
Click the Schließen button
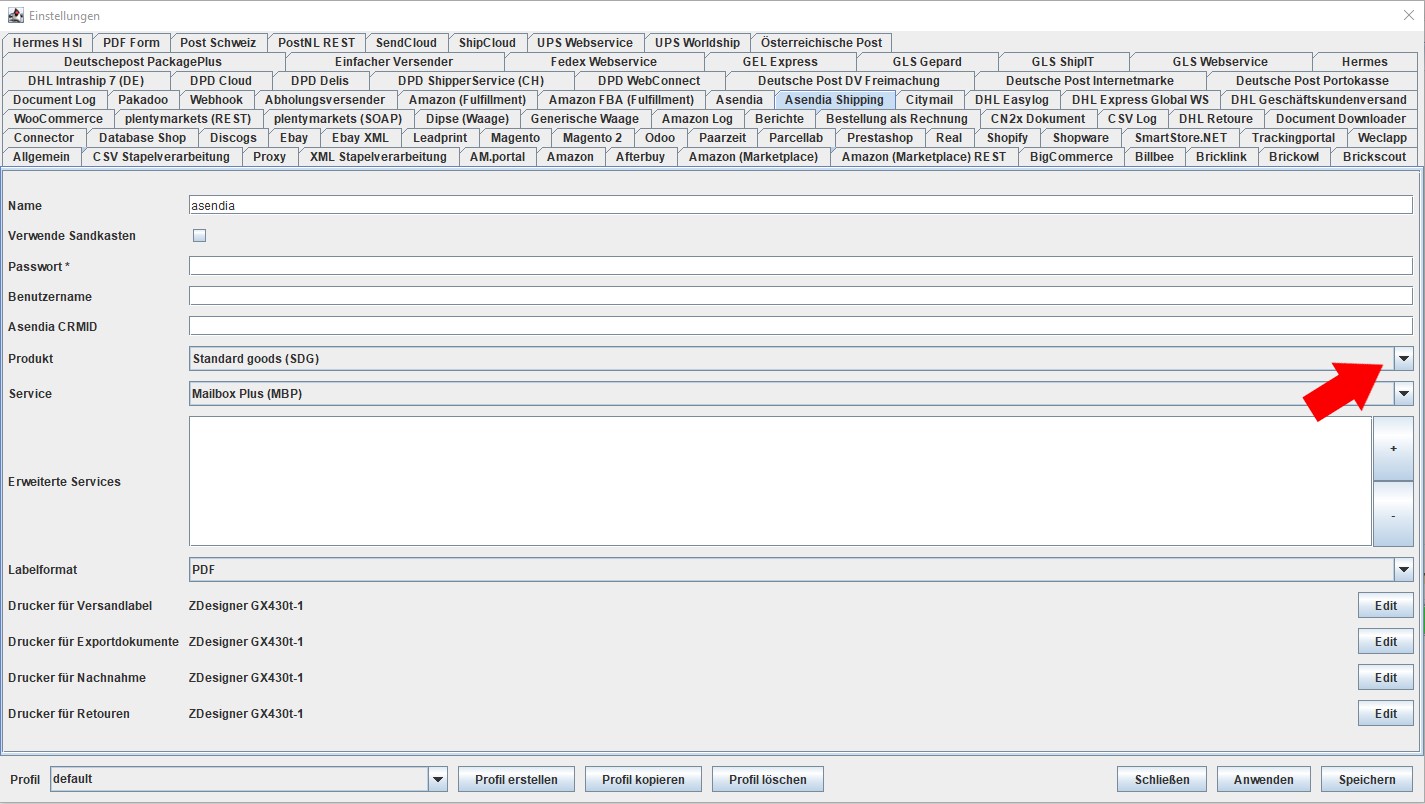pos(1162,779)
